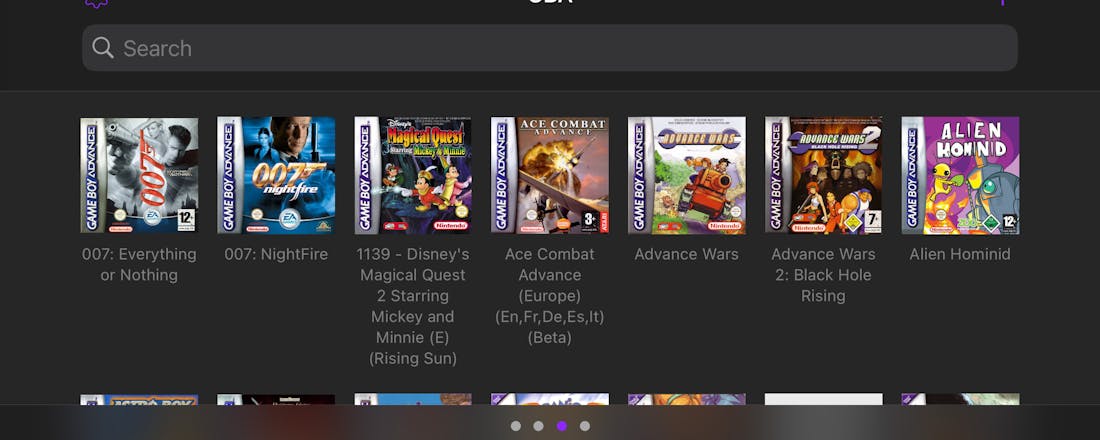Open the partially visible Astro Boy cover

click(139, 399)
